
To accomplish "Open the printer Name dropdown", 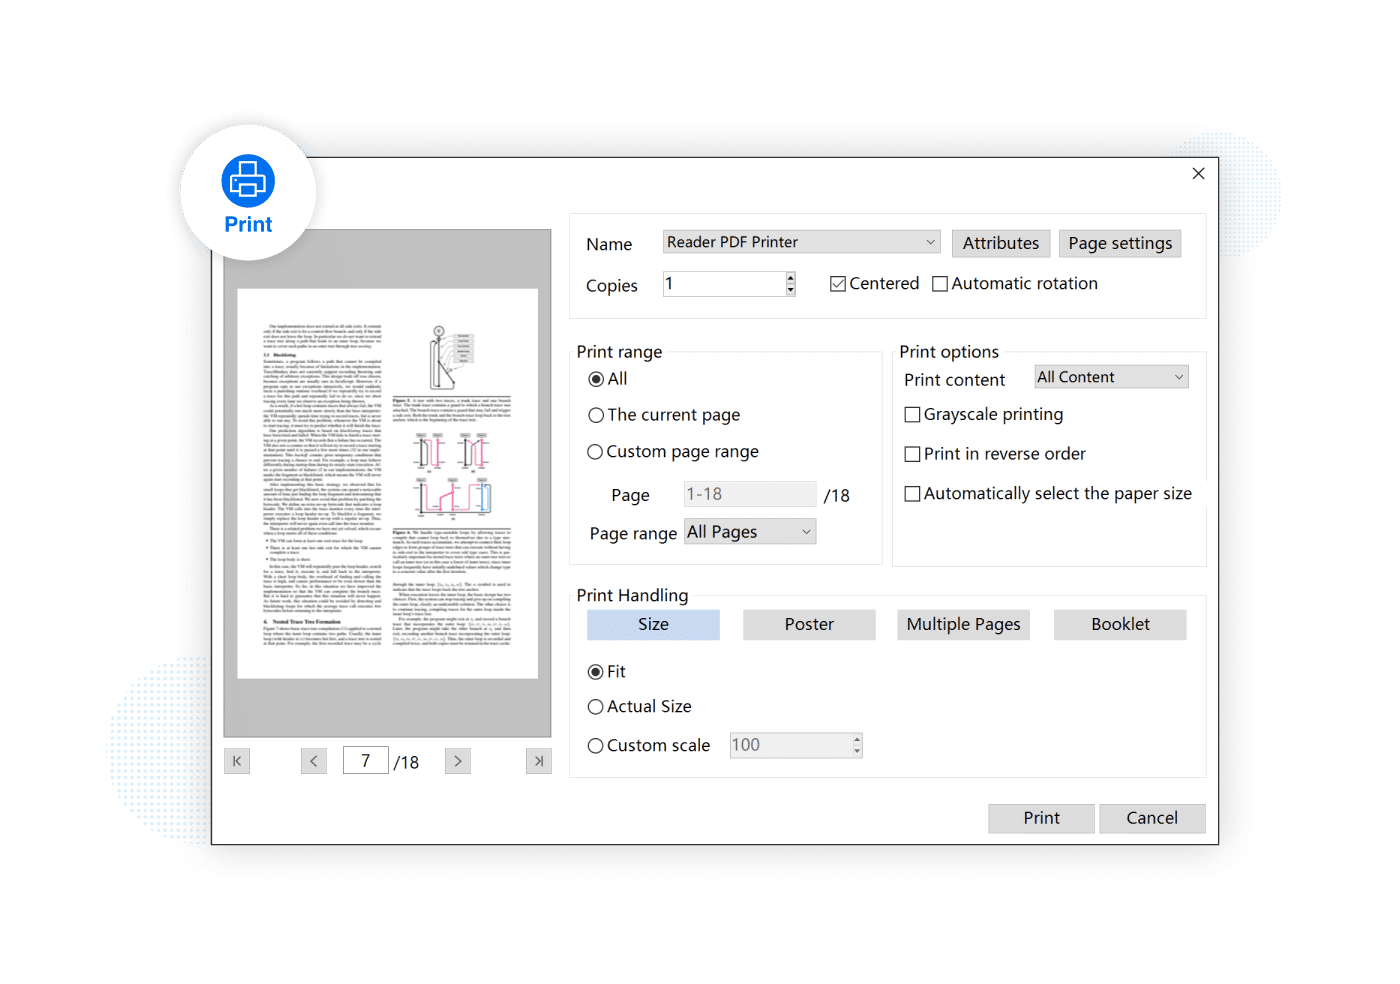I will coord(802,242).
